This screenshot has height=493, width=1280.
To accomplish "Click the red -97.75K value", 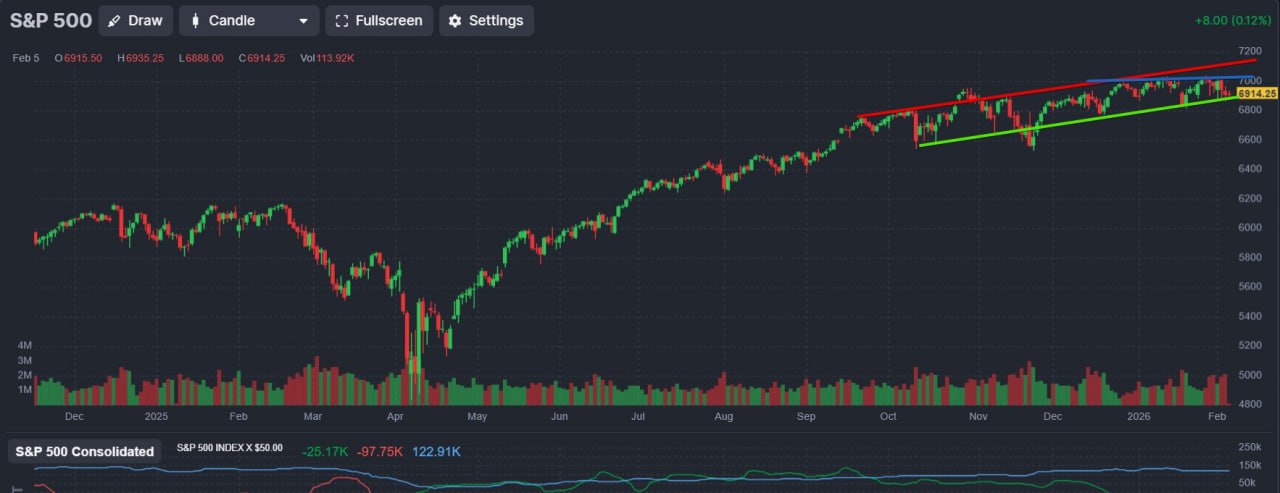I will pos(379,451).
